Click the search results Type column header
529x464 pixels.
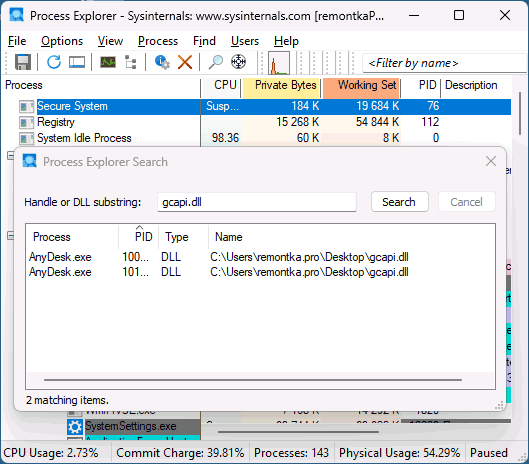[183, 237]
